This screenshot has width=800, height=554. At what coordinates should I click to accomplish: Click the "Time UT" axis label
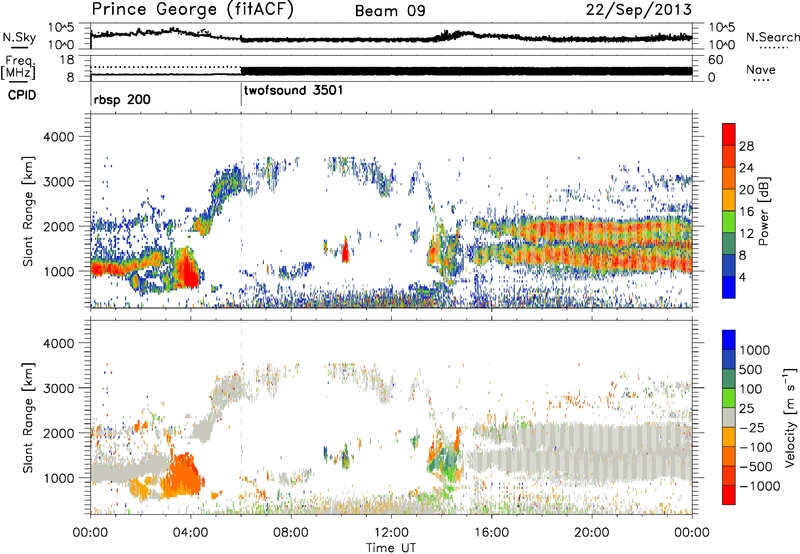click(391, 547)
